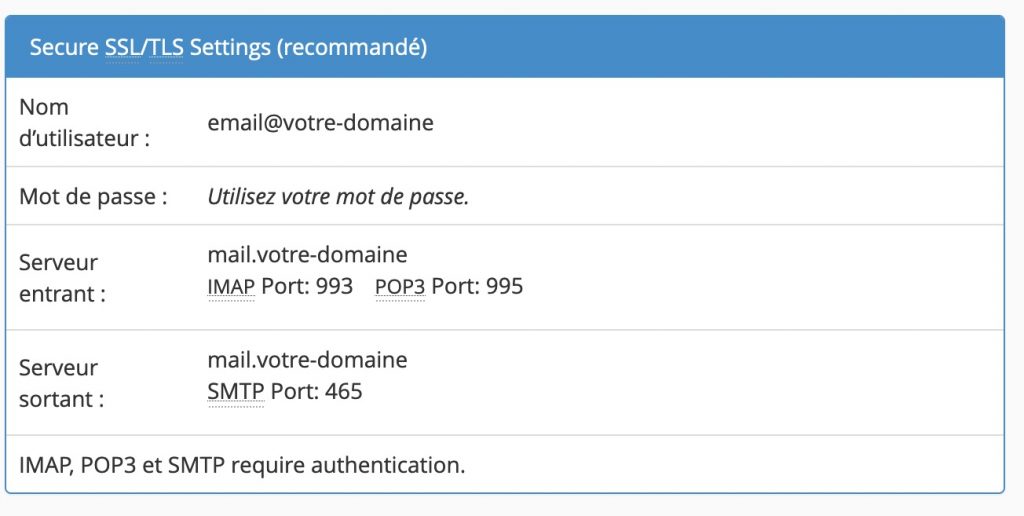Click the incoming server mail.votre-domaine text
Viewport: 1024px width, 516px height.
pyautogui.click(x=308, y=254)
